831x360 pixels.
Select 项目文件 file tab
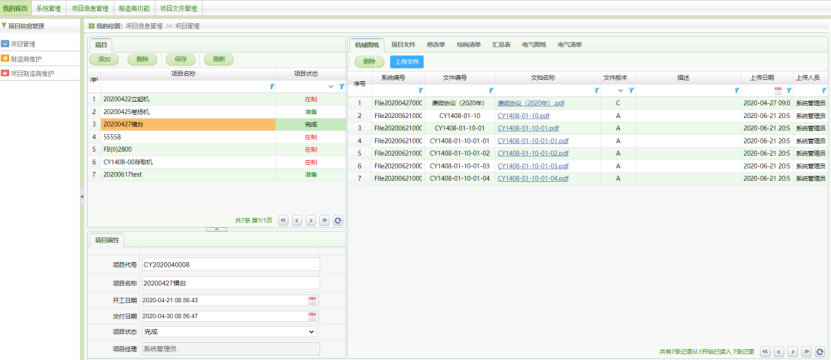pyautogui.click(x=403, y=45)
